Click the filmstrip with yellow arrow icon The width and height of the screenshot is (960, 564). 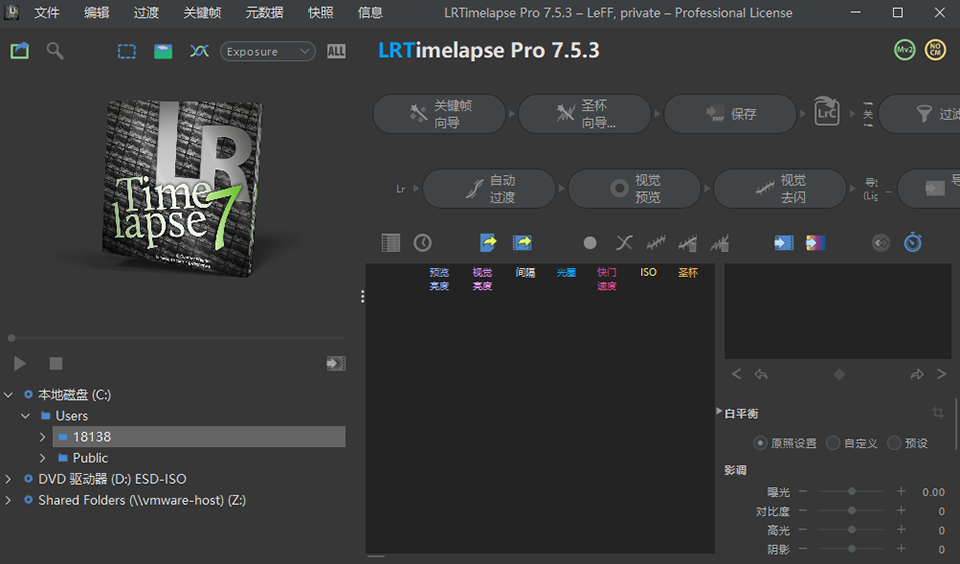tap(522, 243)
